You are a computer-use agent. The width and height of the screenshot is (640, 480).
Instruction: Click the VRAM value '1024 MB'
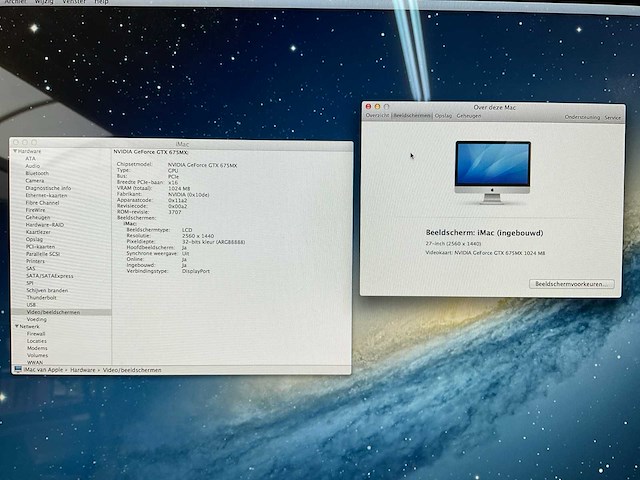[x=179, y=189]
